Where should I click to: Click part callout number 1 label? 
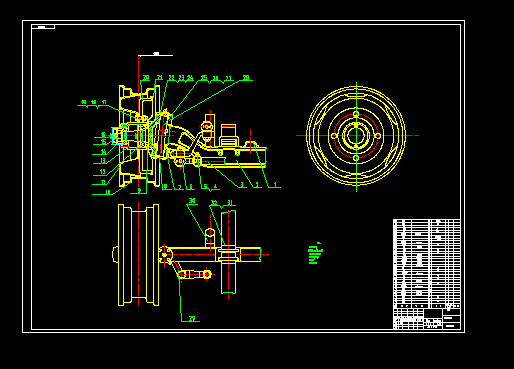pos(275,185)
